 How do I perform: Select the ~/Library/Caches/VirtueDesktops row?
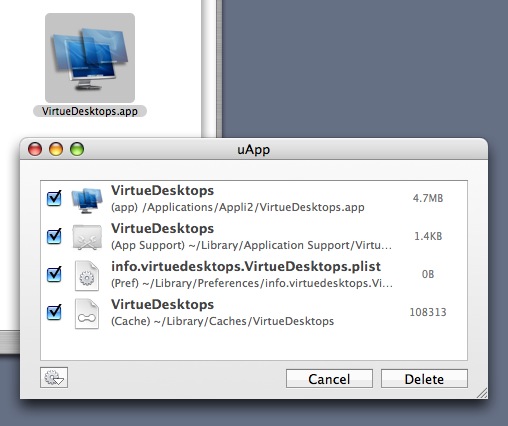pos(254,313)
